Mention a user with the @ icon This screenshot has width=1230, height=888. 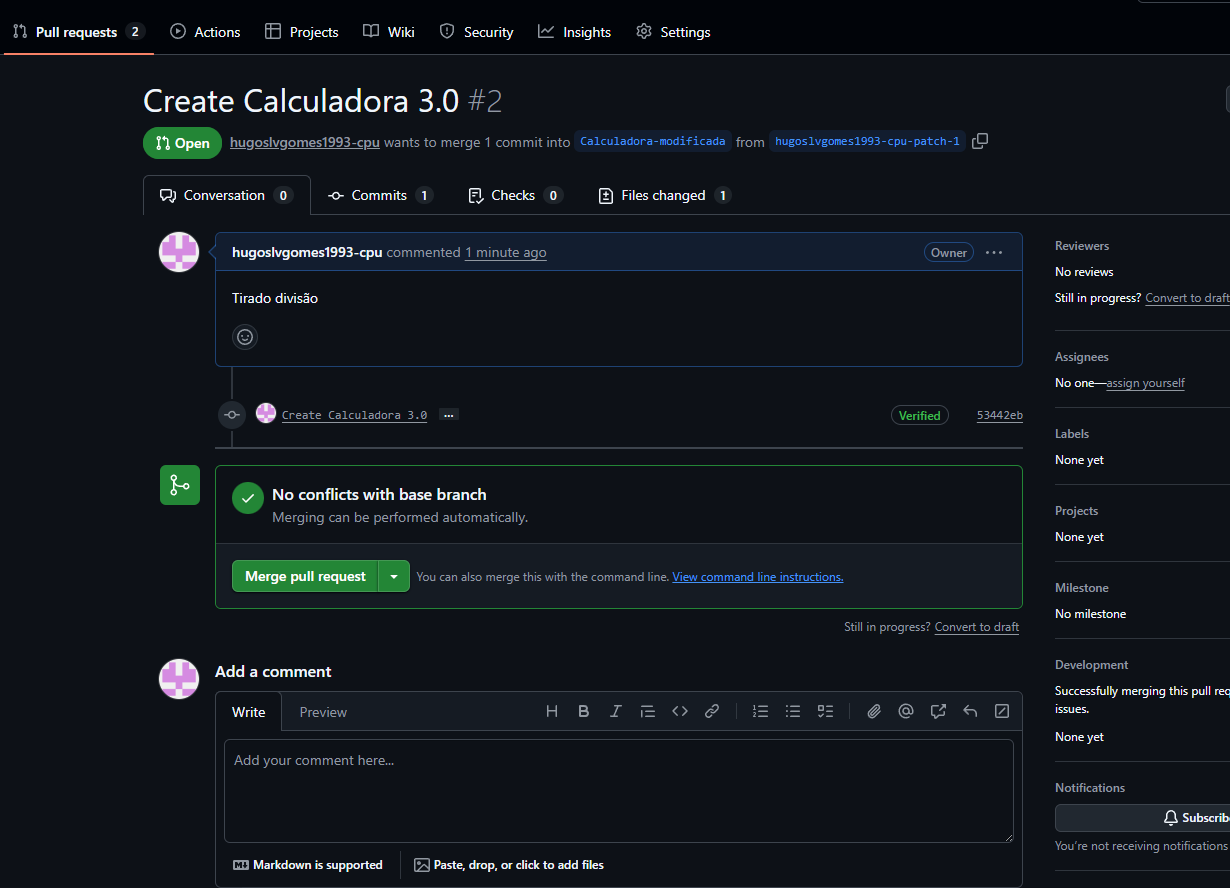[906, 711]
